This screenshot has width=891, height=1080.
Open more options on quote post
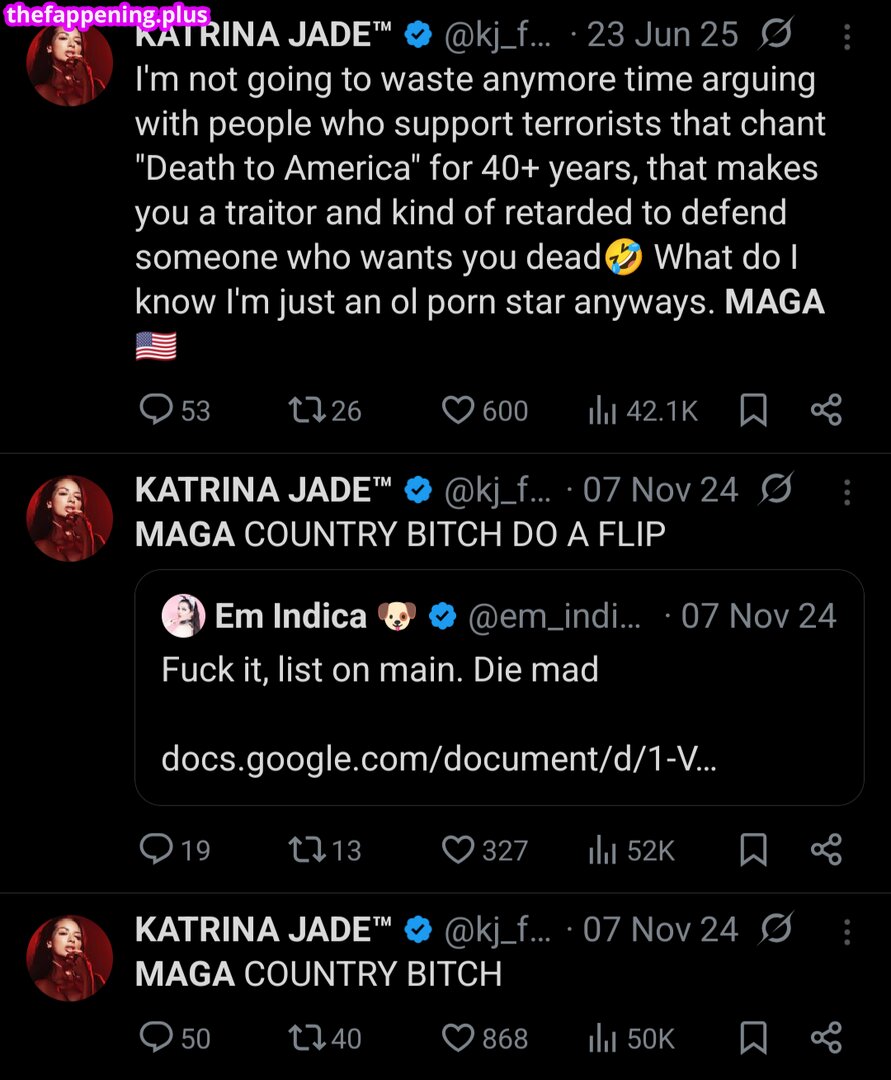[846, 492]
